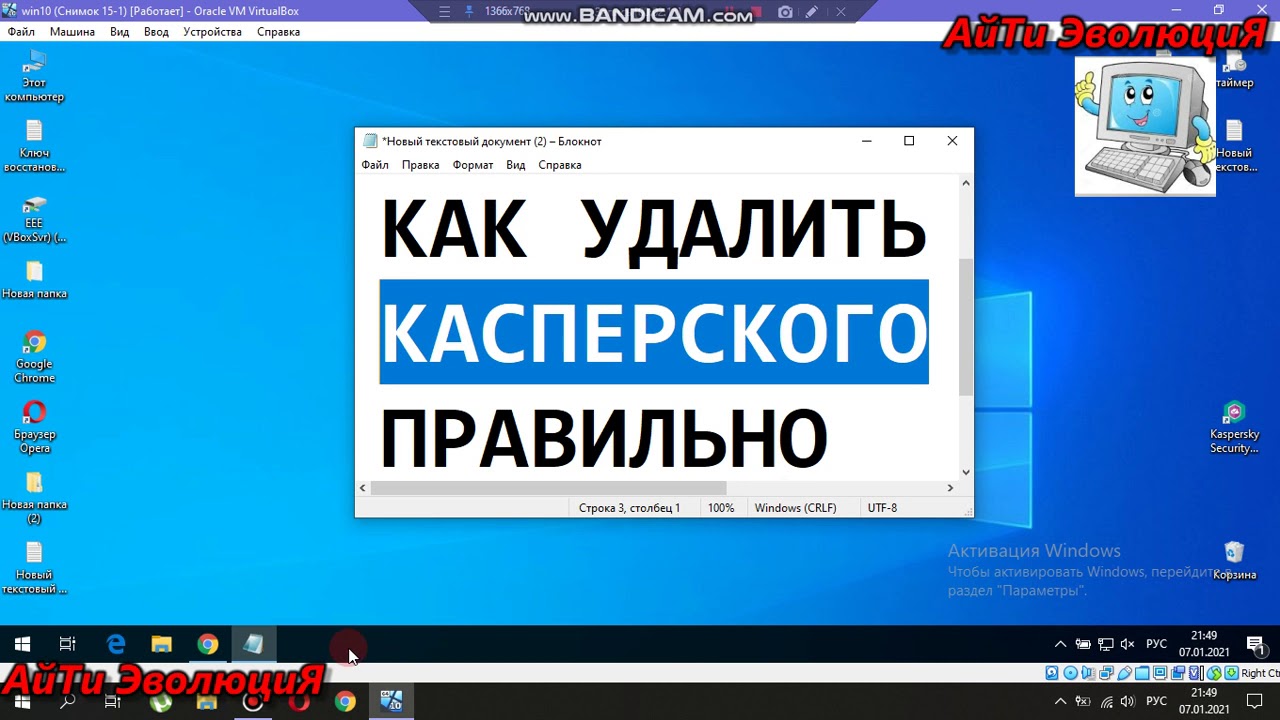The width and height of the screenshot is (1280, 720).
Task: Click the VirtualBox shared folders indicator
Action: [x=1142, y=673]
